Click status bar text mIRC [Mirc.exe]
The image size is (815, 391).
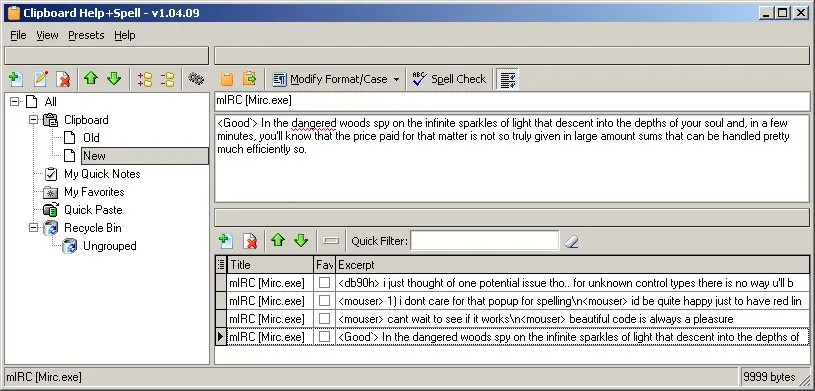coord(44,377)
